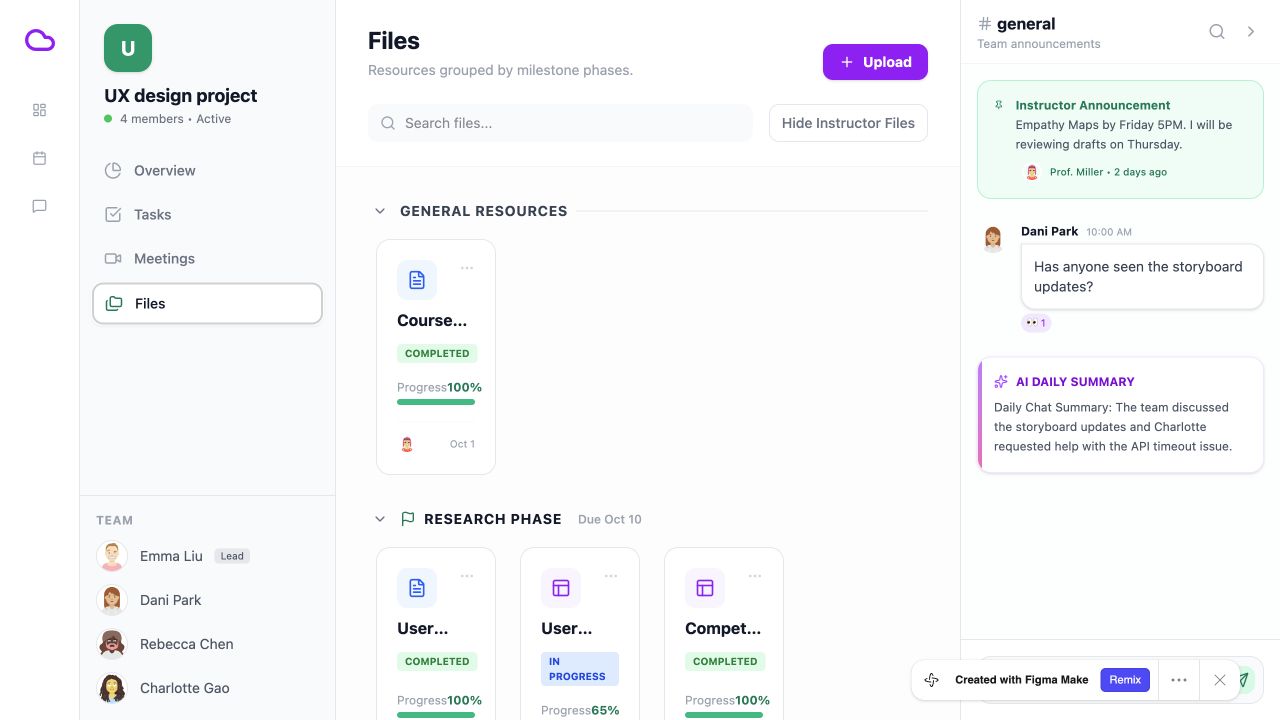Click the Prof. Miller avatar in announcement

pos(1032,172)
